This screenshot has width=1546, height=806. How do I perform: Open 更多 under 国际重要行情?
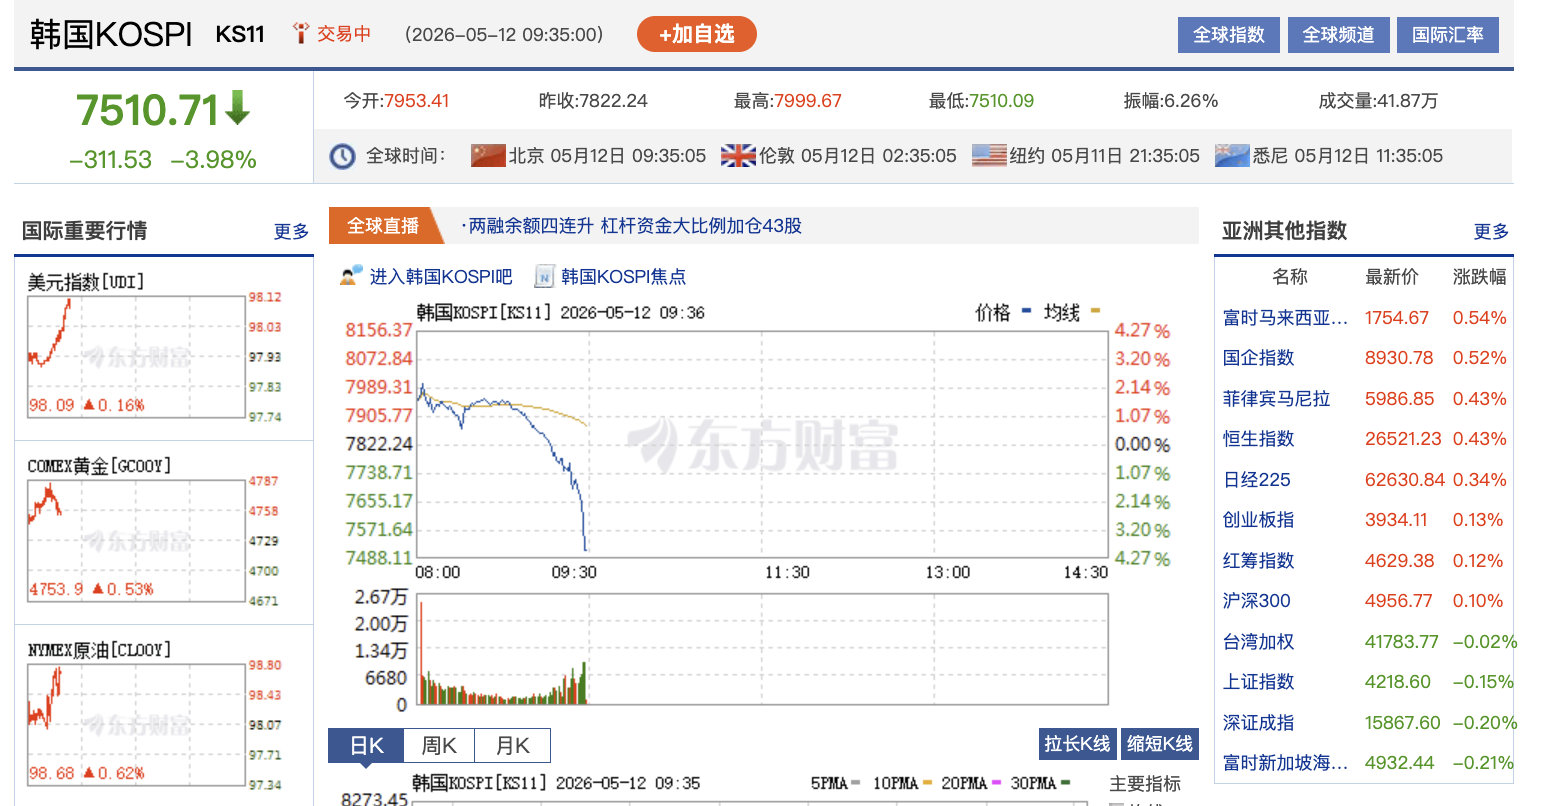click(x=291, y=231)
